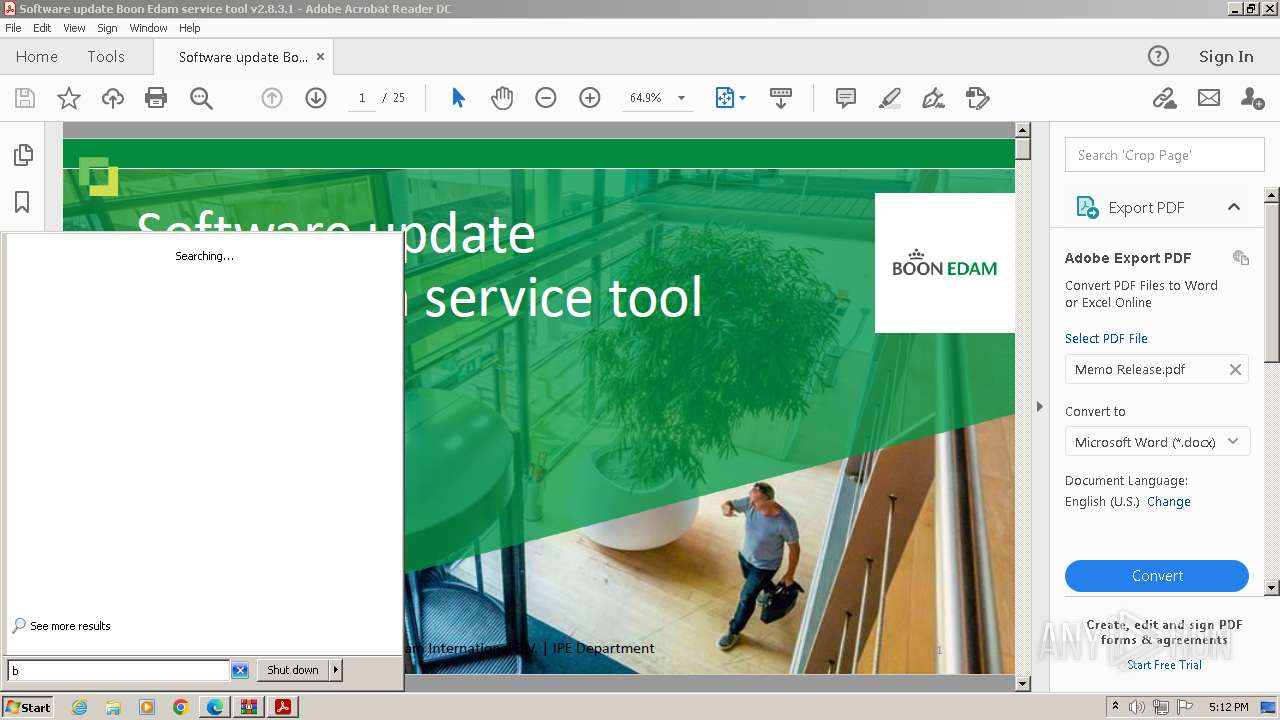Viewport: 1280px width, 720px height.
Task: Expand the Convert to Microsoft Word dropdown
Action: pyautogui.click(x=1233, y=442)
